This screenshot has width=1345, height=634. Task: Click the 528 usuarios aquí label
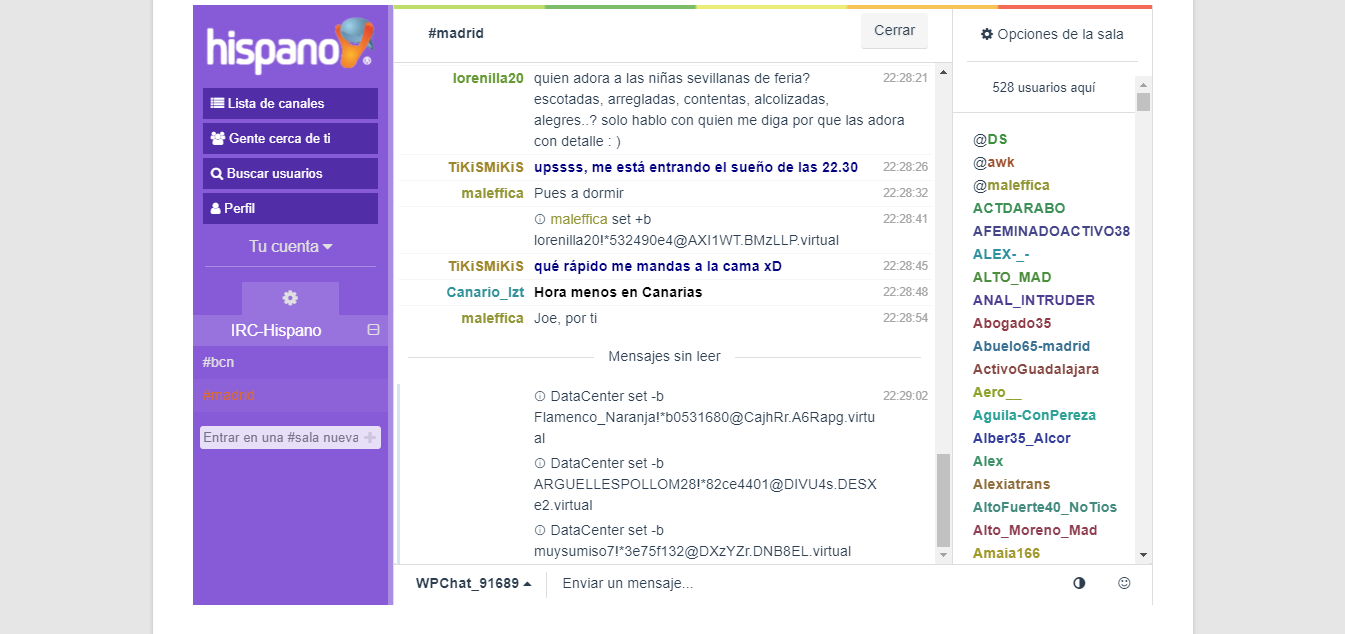(1044, 87)
